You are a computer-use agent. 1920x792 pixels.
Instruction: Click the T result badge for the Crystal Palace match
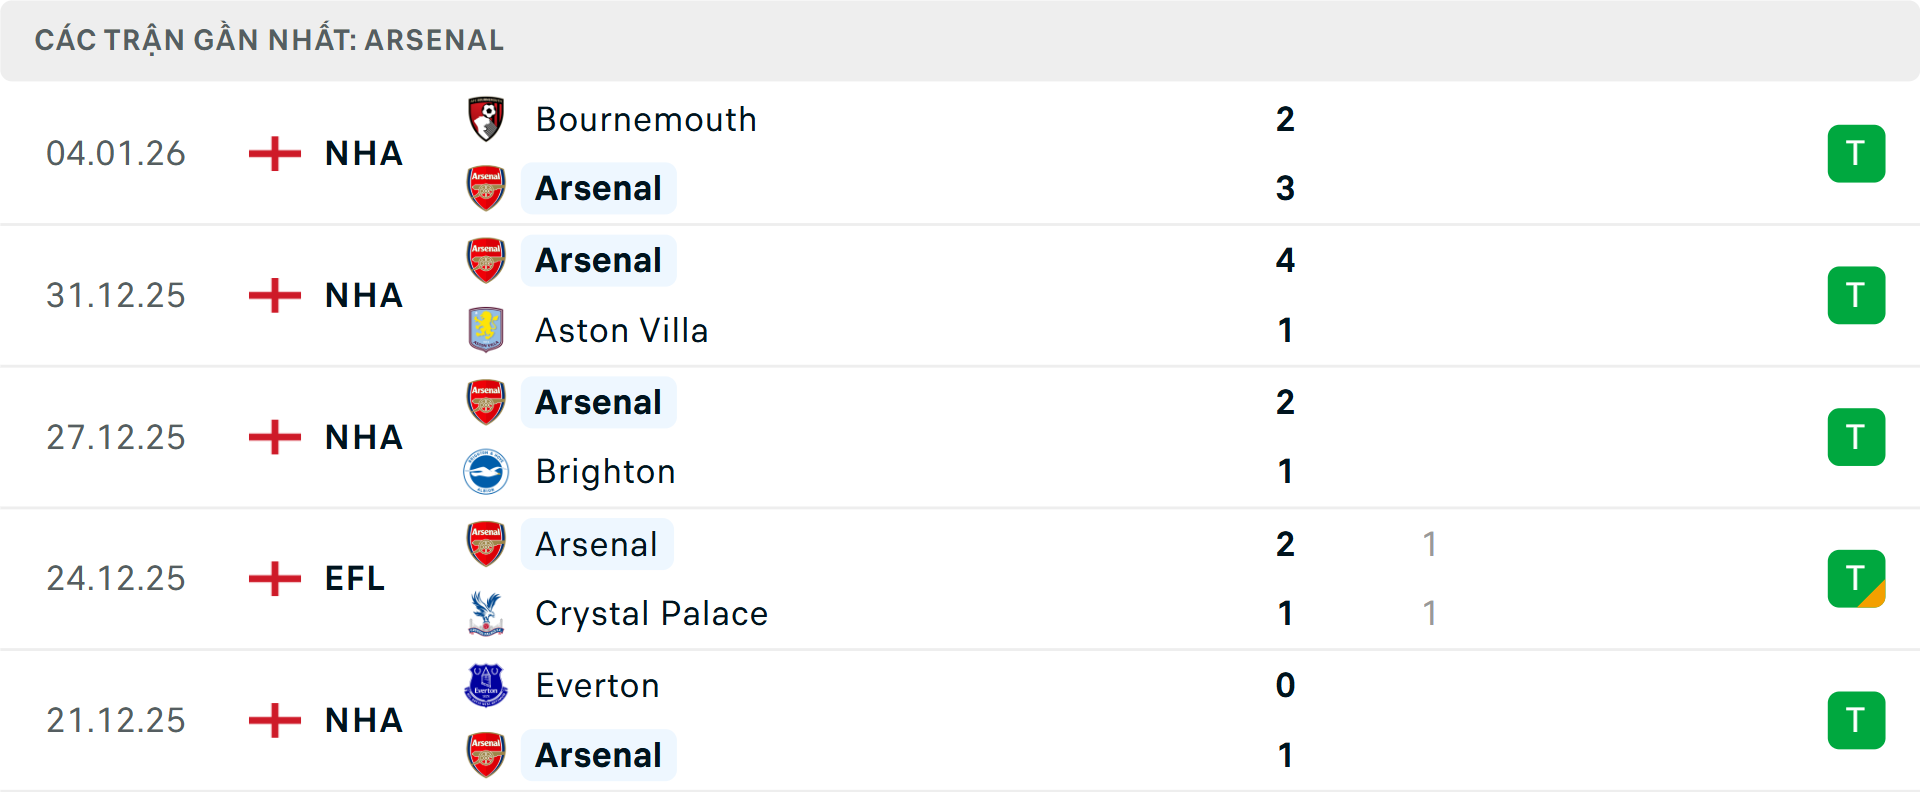1857,578
